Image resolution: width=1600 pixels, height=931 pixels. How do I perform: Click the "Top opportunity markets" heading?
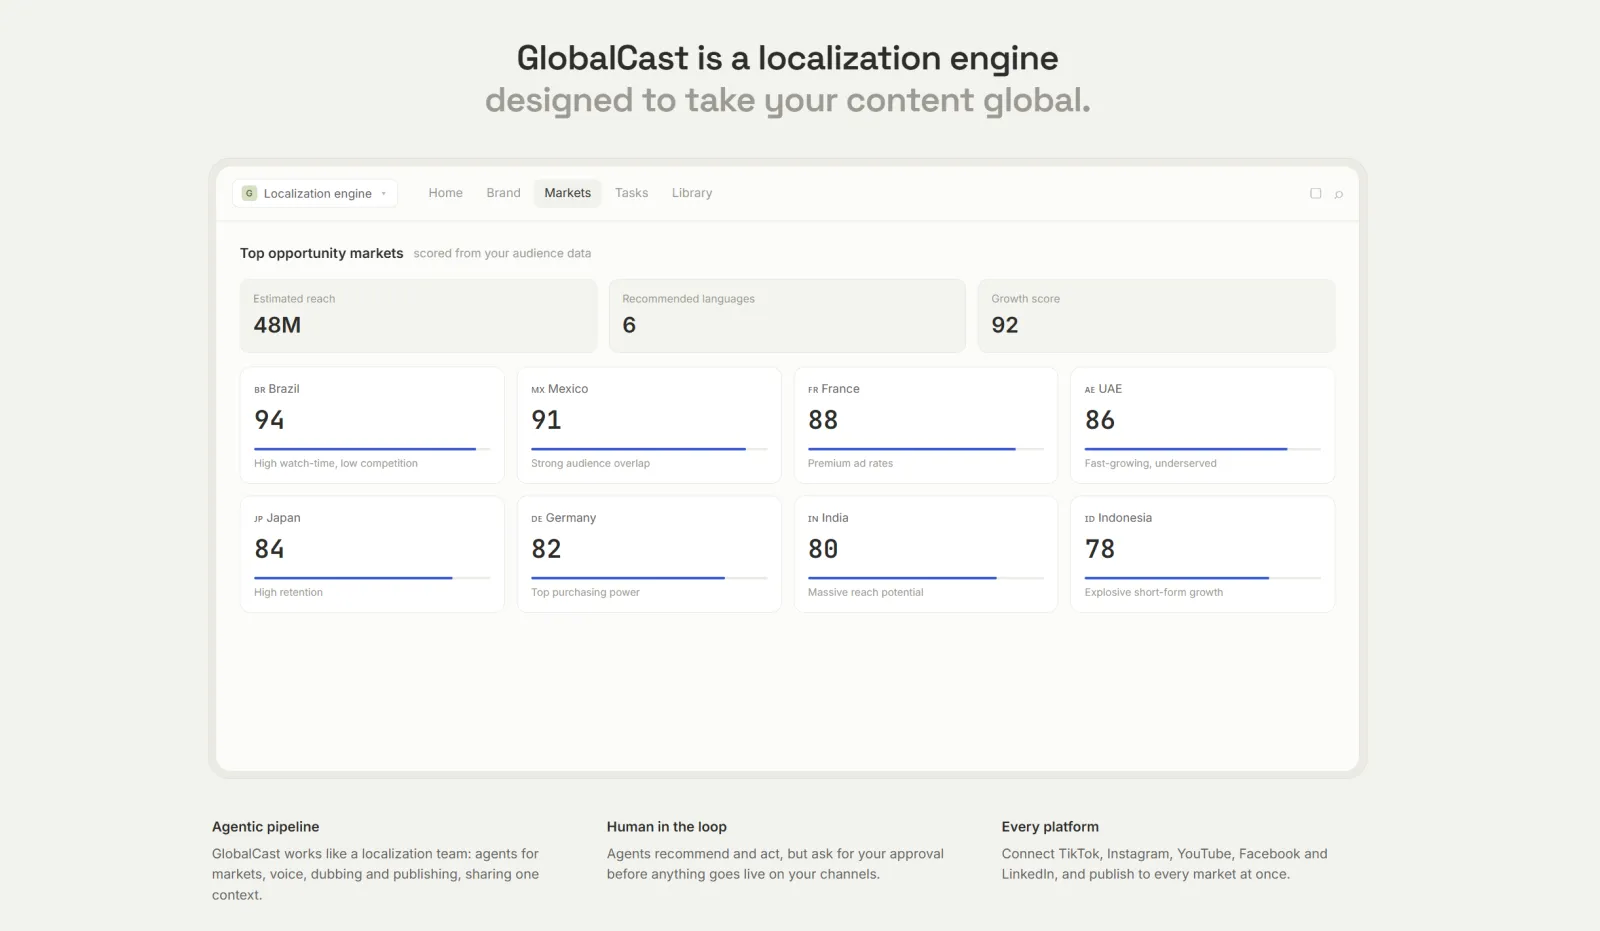tap(321, 253)
